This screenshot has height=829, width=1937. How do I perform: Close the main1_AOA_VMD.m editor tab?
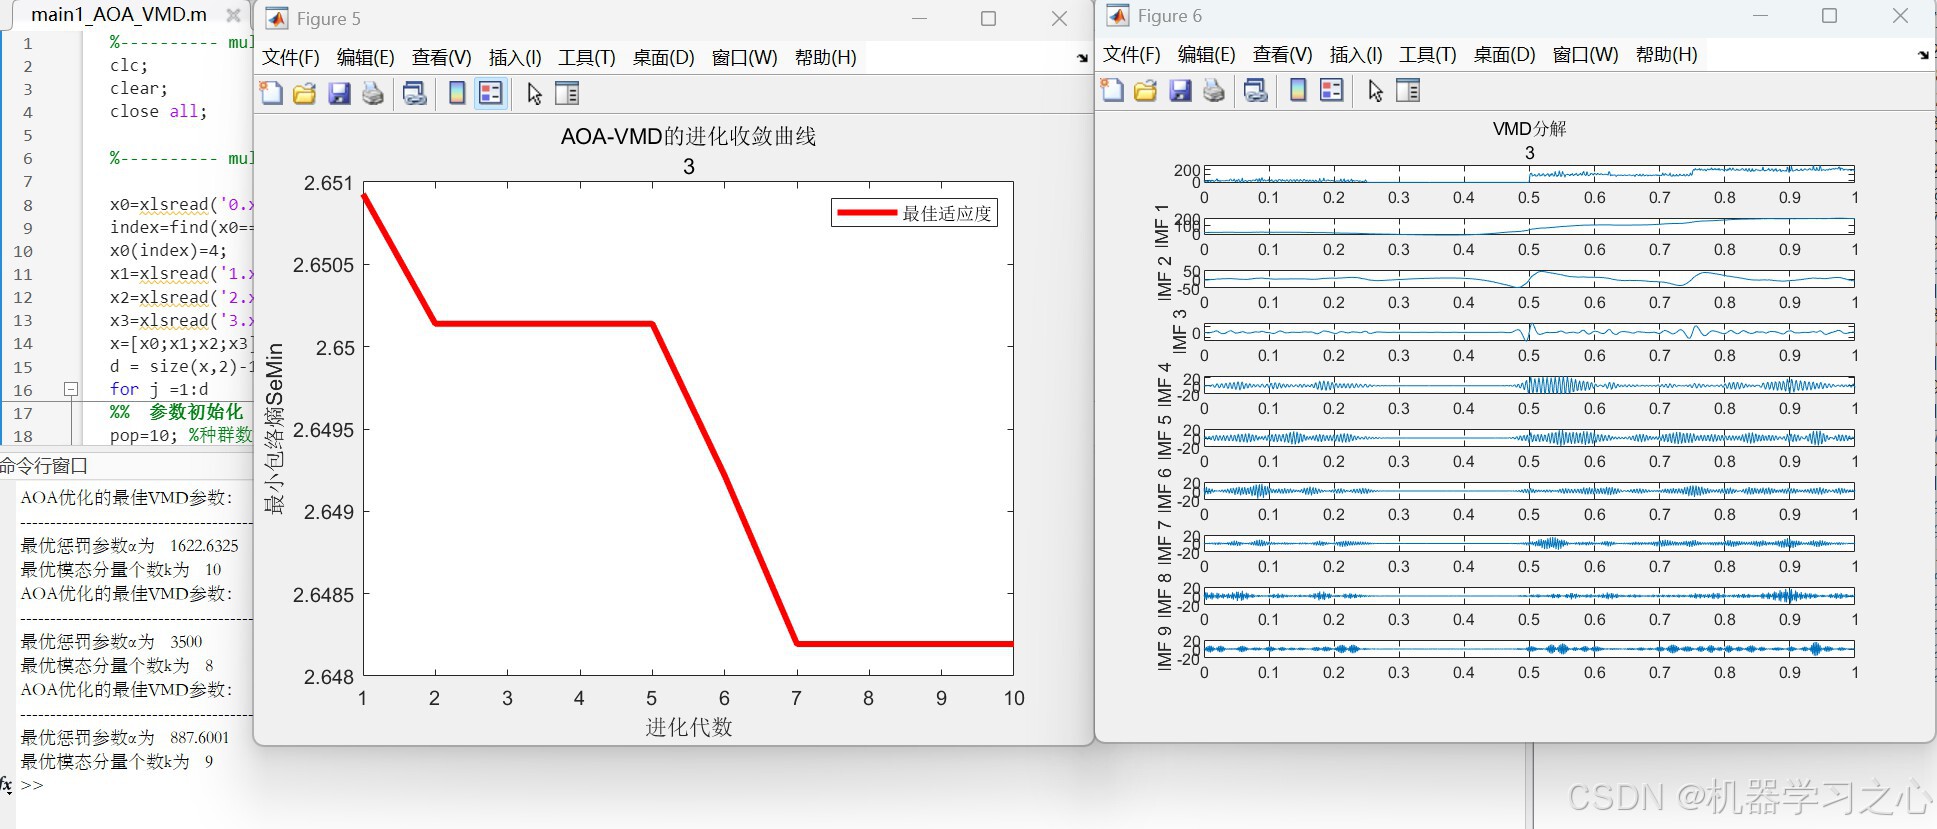233,15
